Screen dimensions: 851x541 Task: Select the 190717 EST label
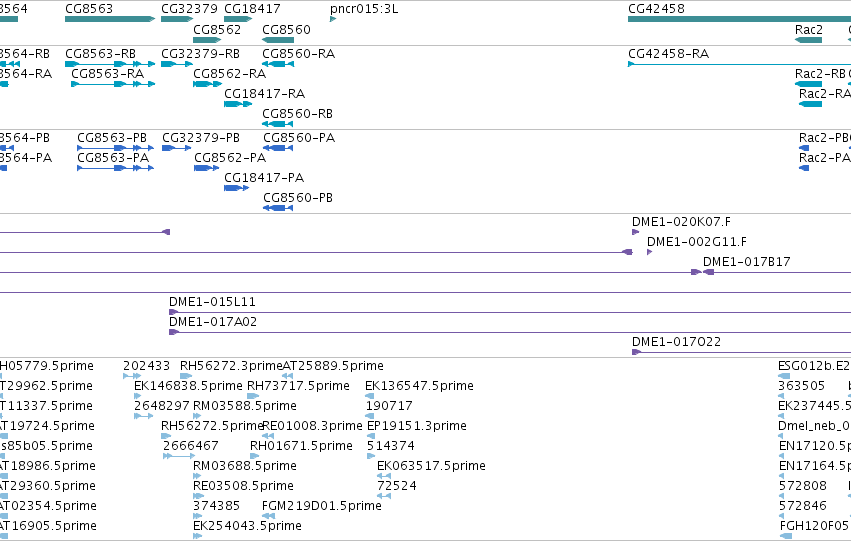[x=389, y=406]
